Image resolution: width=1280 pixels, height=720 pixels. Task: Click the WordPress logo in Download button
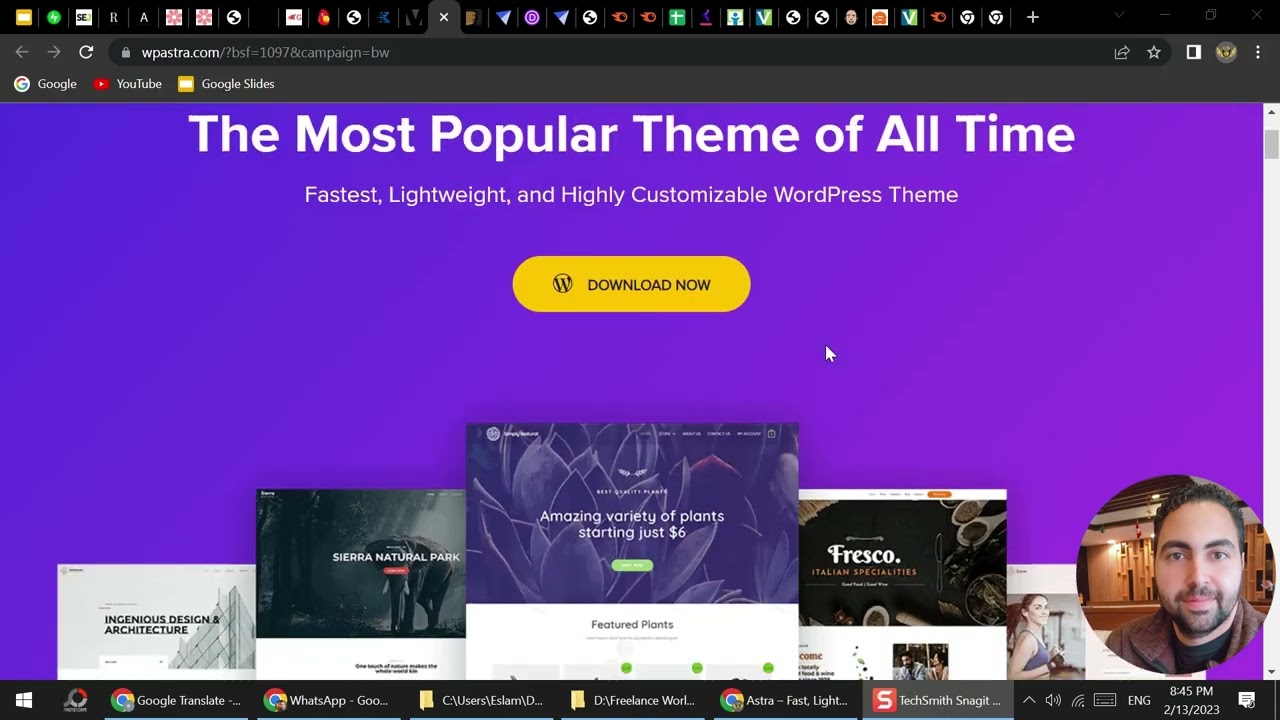pyautogui.click(x=563, y=284)
